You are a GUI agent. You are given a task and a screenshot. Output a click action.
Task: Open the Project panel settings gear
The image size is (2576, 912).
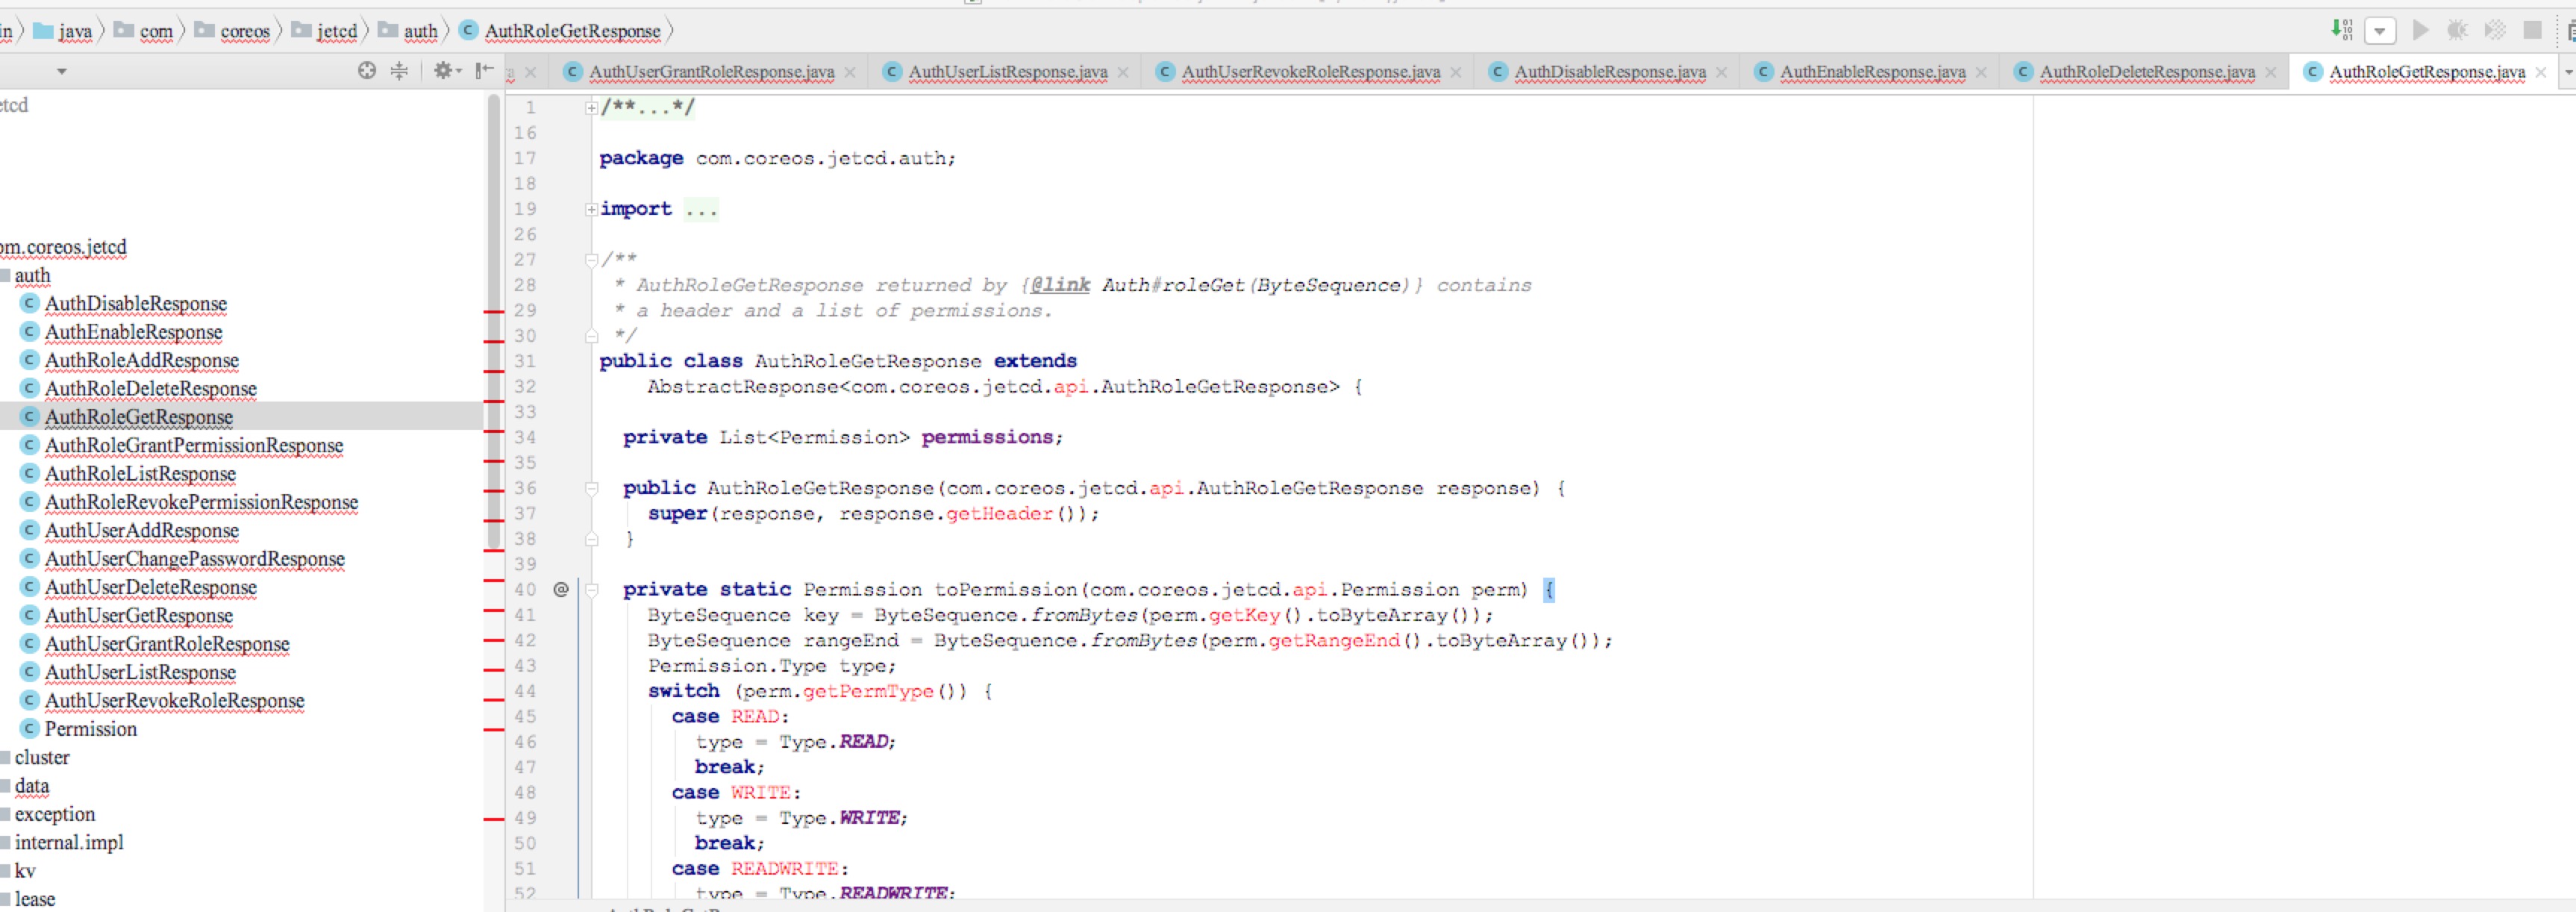443,72
